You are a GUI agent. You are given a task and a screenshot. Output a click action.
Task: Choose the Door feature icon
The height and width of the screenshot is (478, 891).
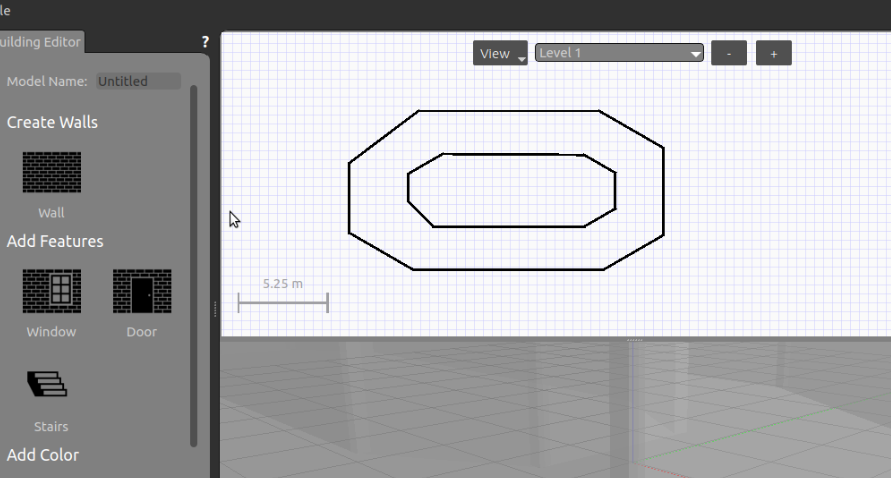142,291
